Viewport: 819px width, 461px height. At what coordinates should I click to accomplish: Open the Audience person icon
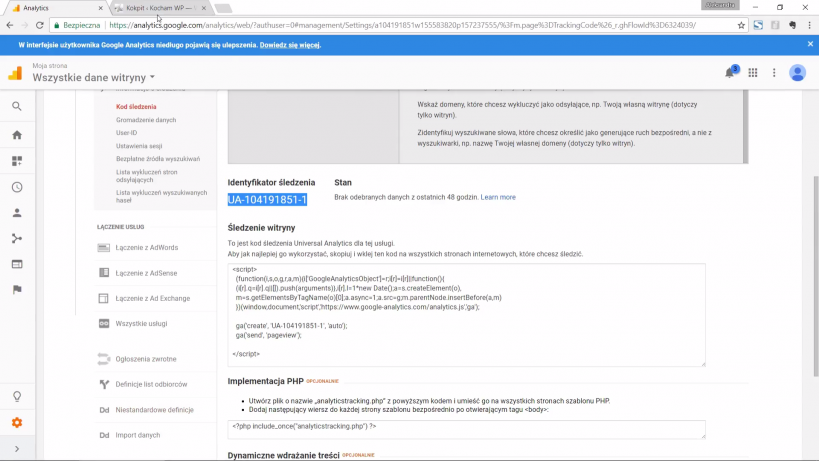[17, 212]
